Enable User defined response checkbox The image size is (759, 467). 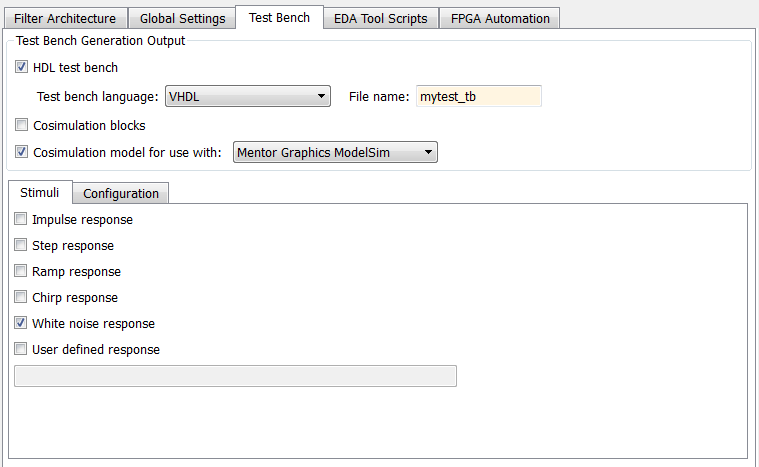21,349
